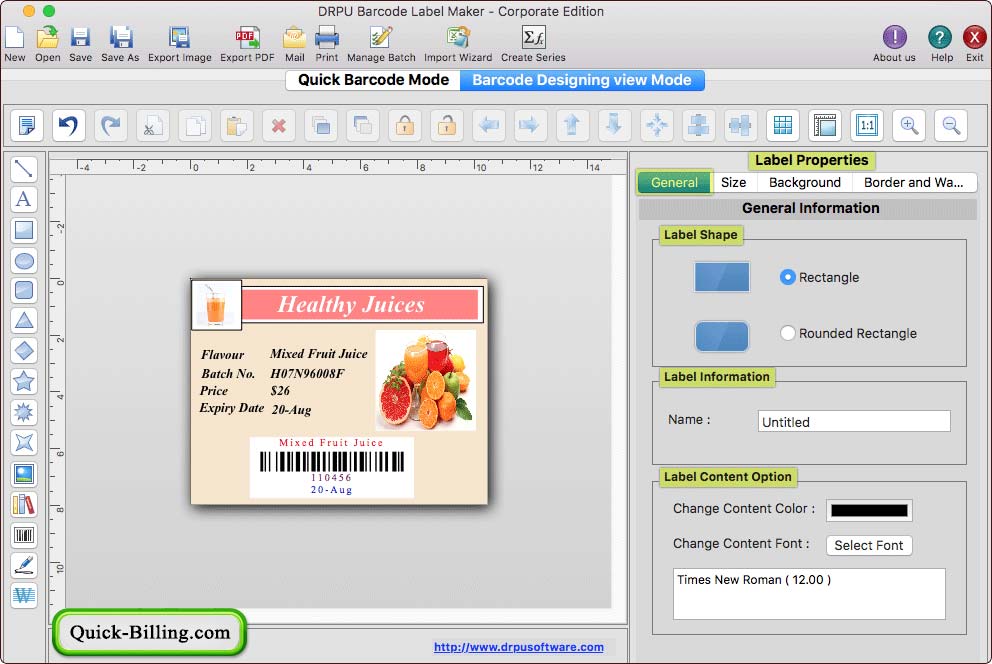Open the General properties tab
The height and width of the screenshot is (664, 992).
tap(674, 183)
